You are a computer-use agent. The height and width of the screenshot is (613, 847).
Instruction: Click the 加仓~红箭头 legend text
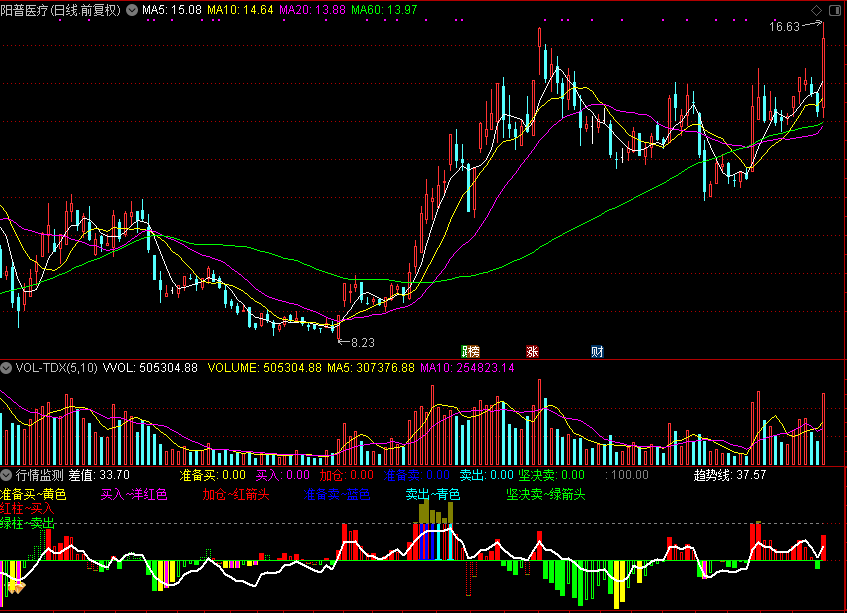point(236,494)
